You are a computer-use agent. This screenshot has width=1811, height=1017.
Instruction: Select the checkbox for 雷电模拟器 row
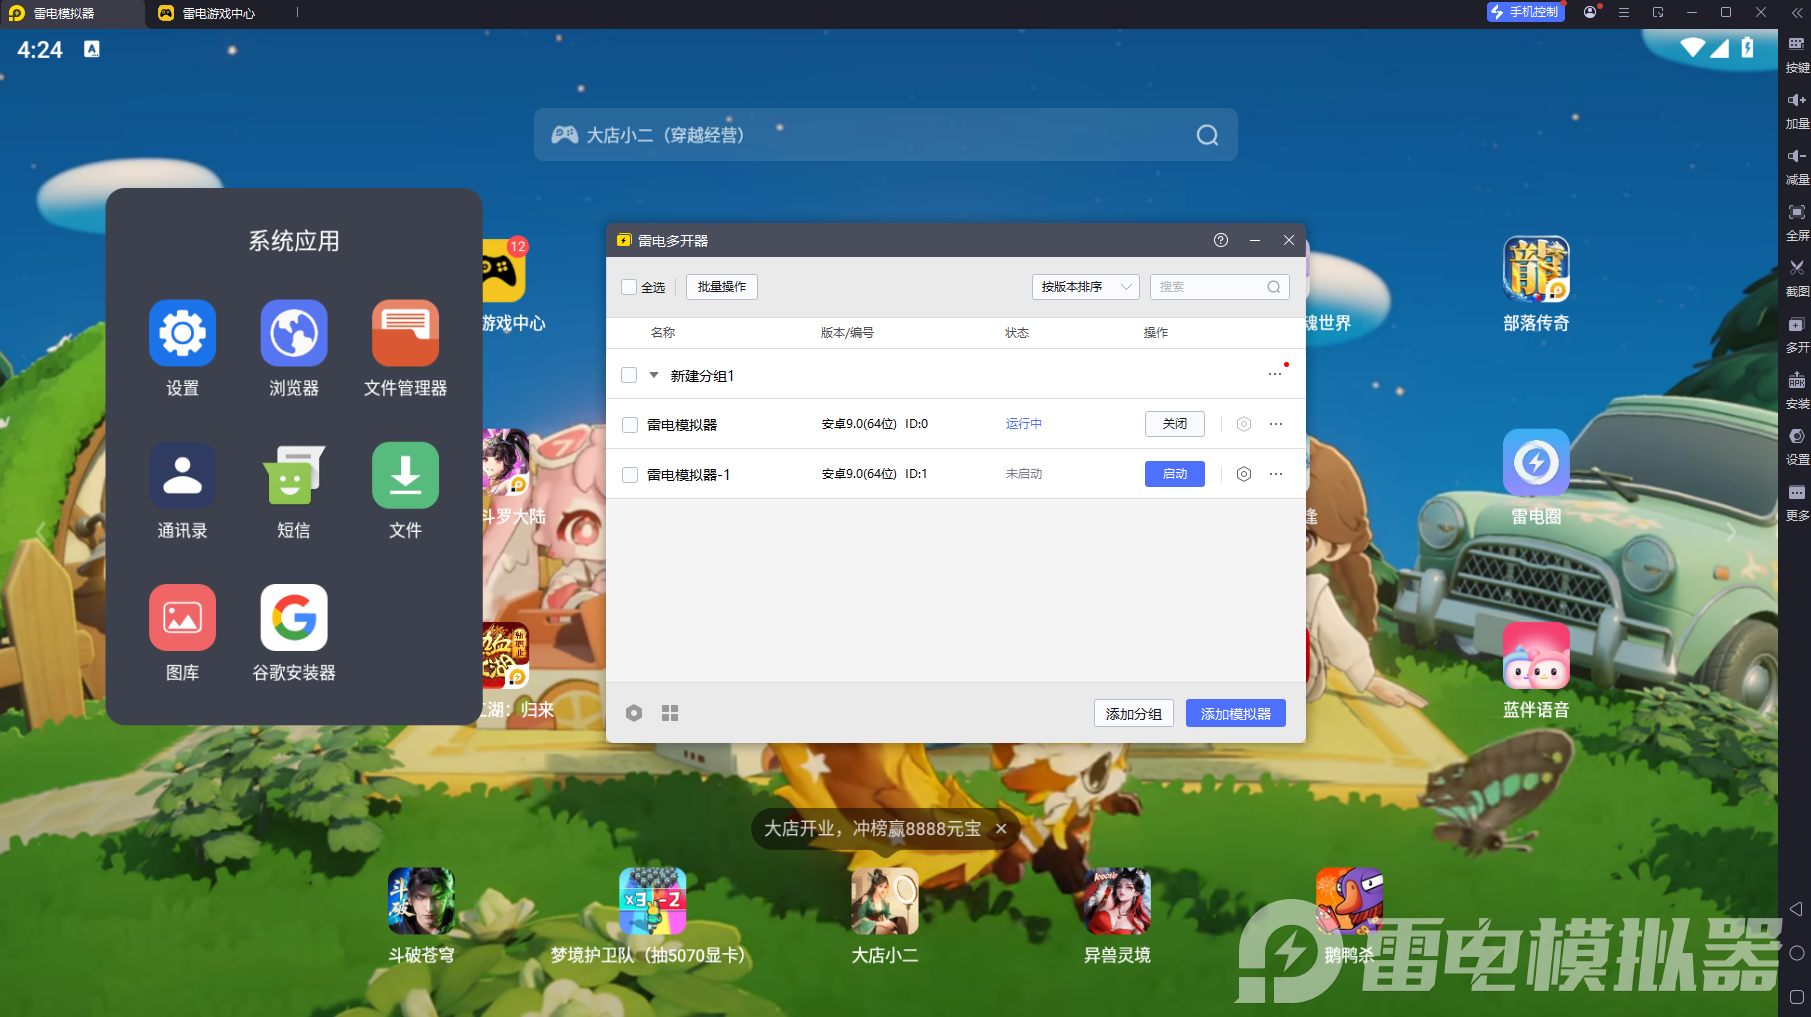point(630,425)
